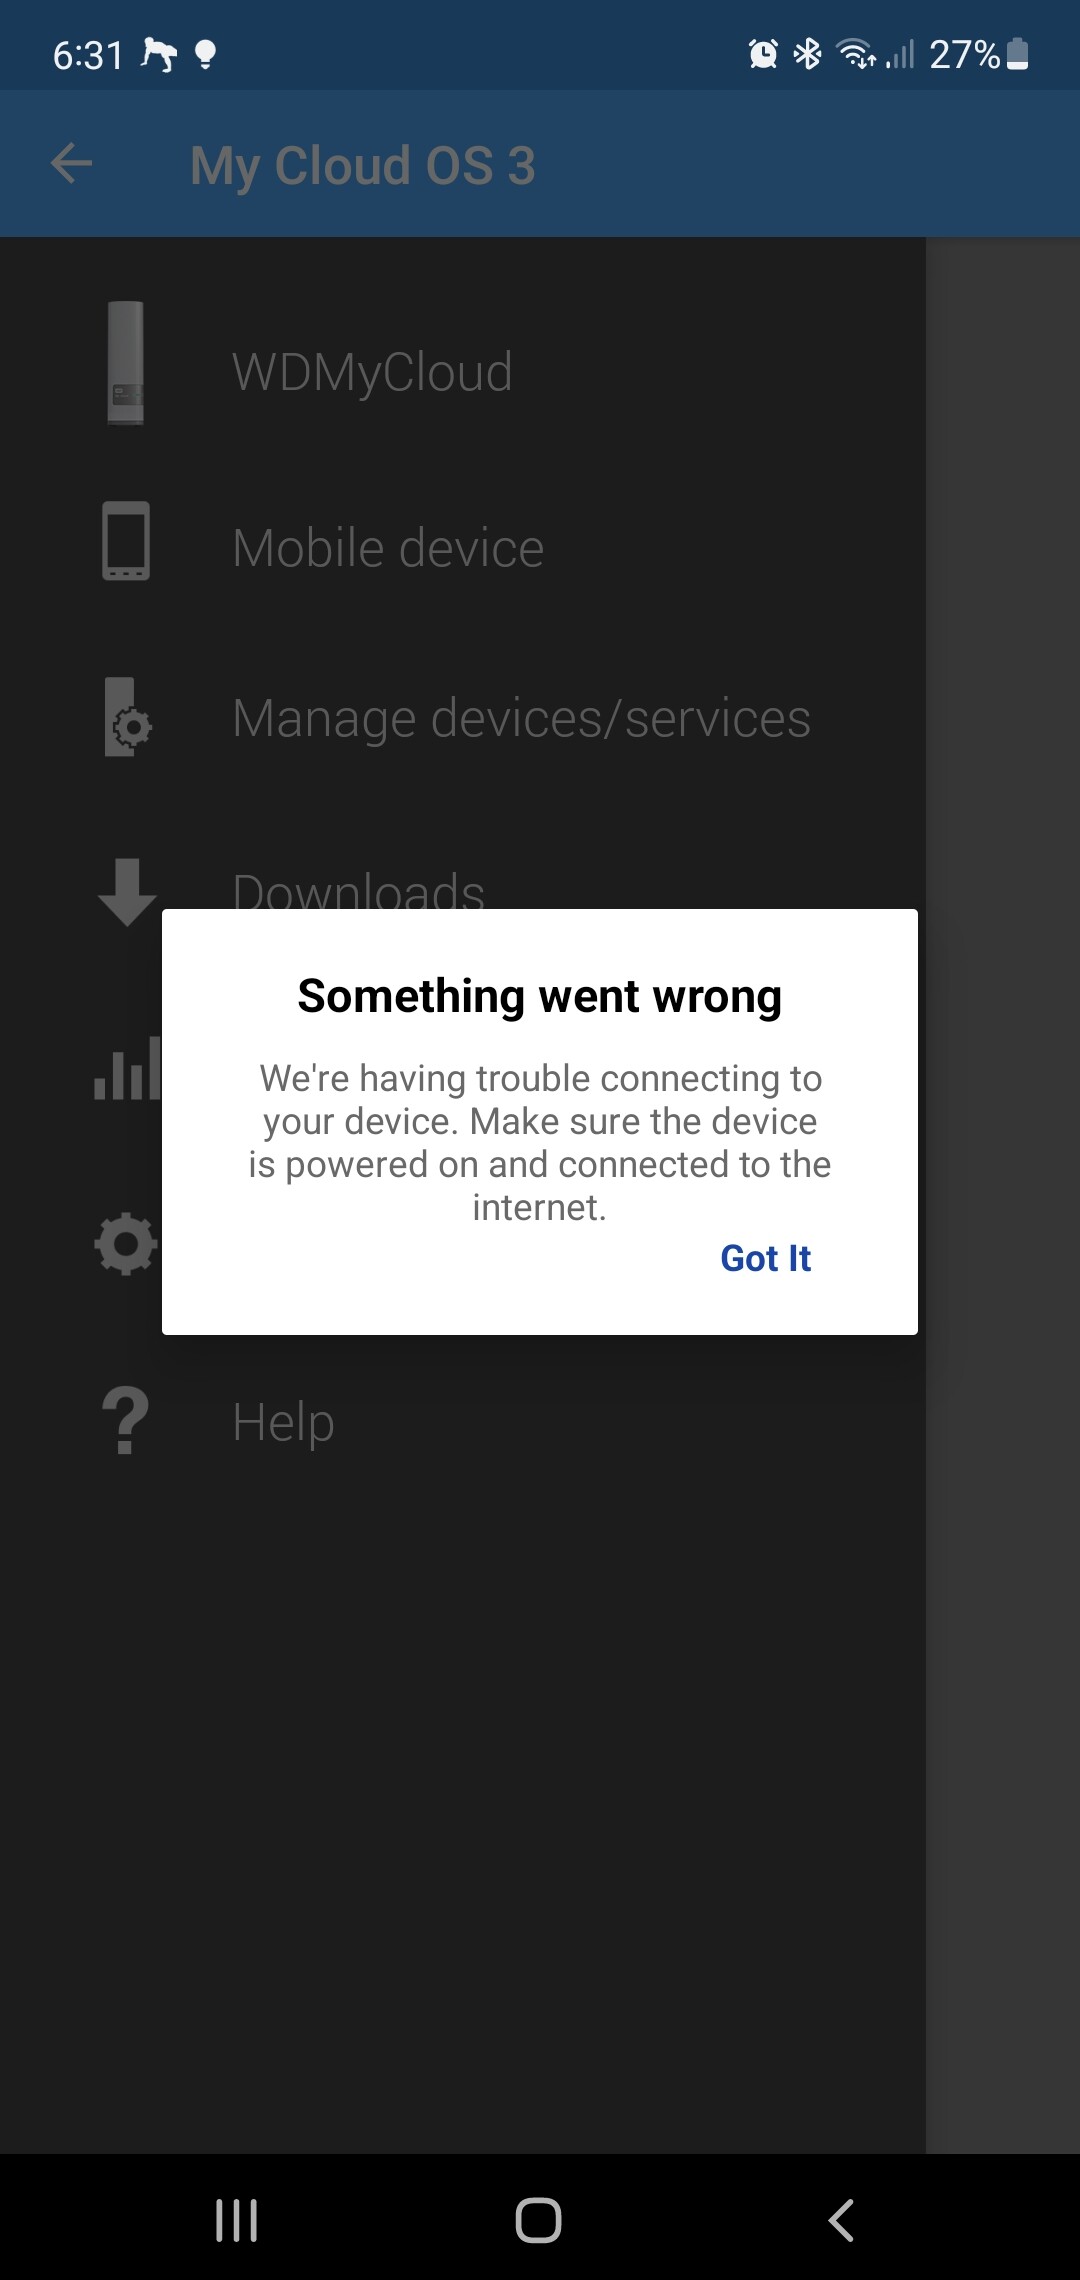
Task: Tap the Downloads arrow icon
Action: pos(127,891)
